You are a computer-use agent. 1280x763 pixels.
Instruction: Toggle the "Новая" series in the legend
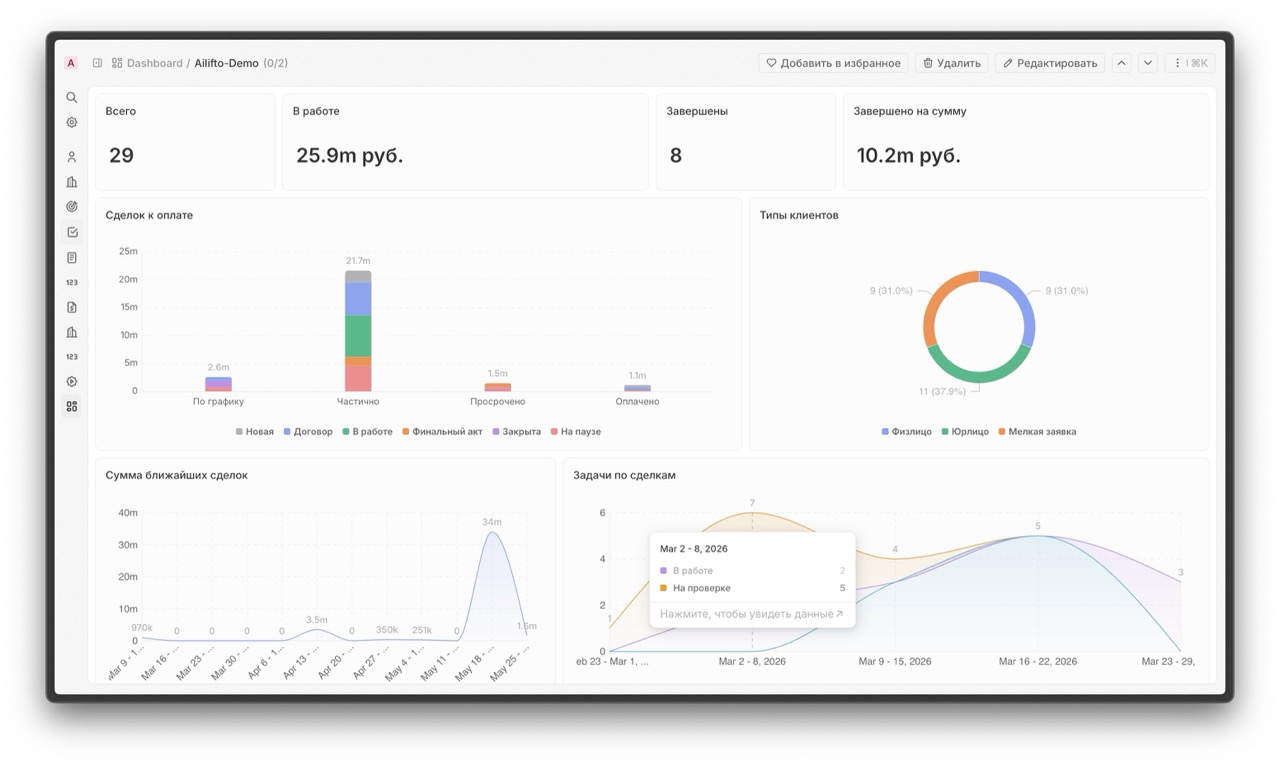click(x=254, y=432)
